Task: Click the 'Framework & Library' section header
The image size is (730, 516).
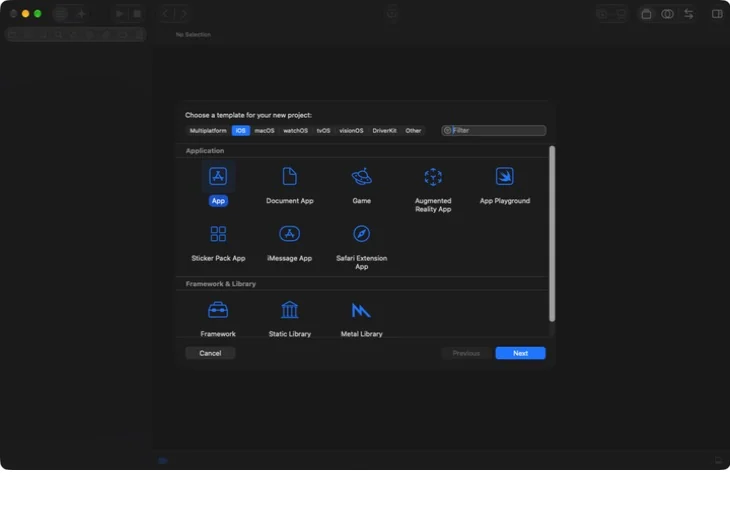Action: pyautogui.click(x=221, y=284)
